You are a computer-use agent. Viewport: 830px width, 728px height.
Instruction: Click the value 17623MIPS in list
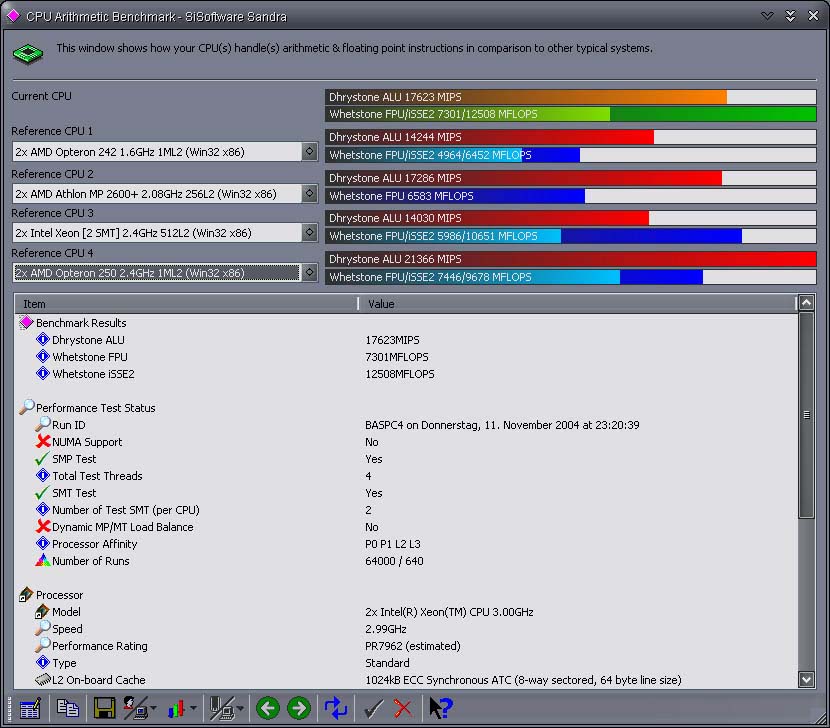(392, 340)
